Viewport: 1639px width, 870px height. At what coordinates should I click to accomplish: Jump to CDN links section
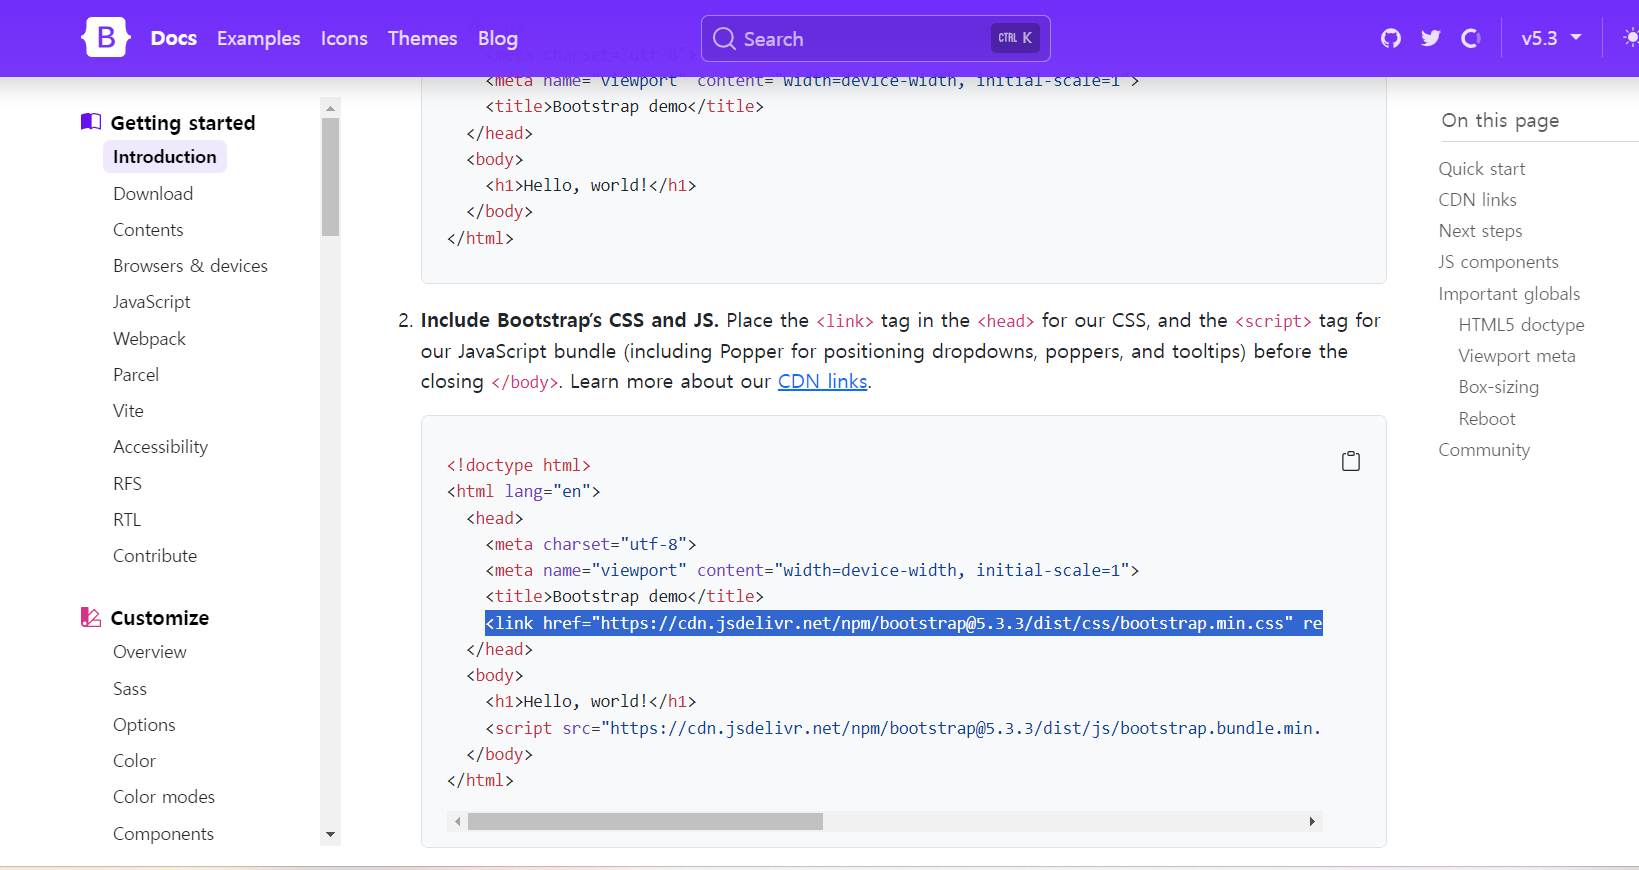pyautogui.click(x=1478, y=200)
